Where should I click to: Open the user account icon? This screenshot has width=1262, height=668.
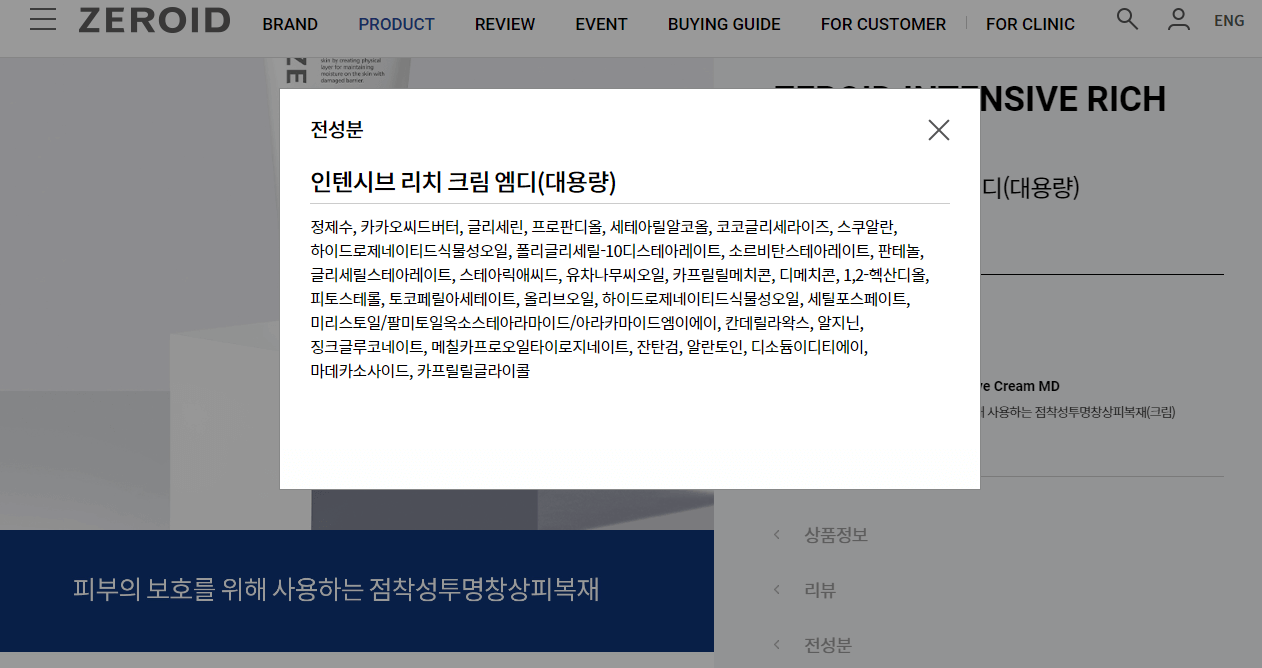coord(1179,19)
